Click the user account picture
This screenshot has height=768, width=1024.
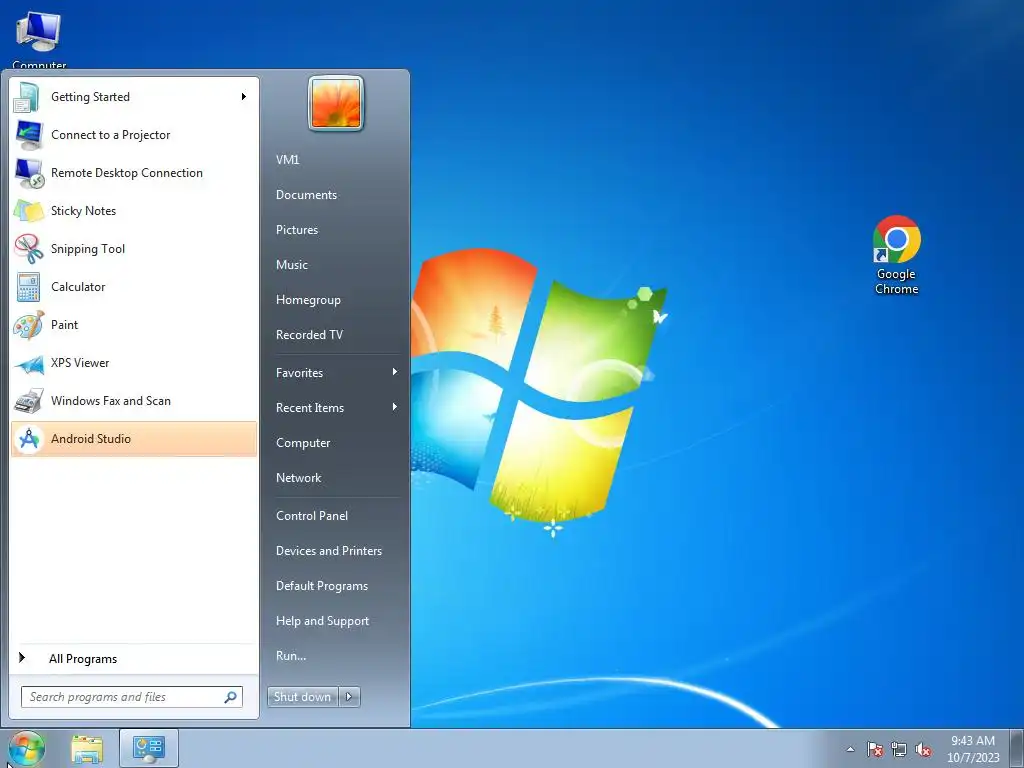(336, 103)
